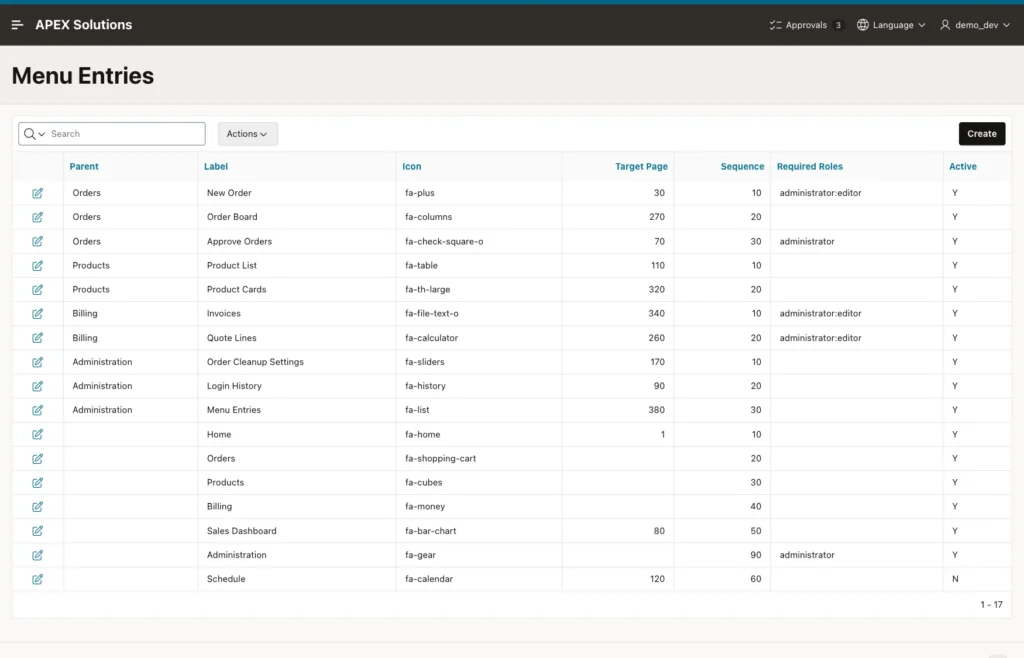Edit the Login History row
This screenshot has width=1024, height=658.
click(37, 386)
